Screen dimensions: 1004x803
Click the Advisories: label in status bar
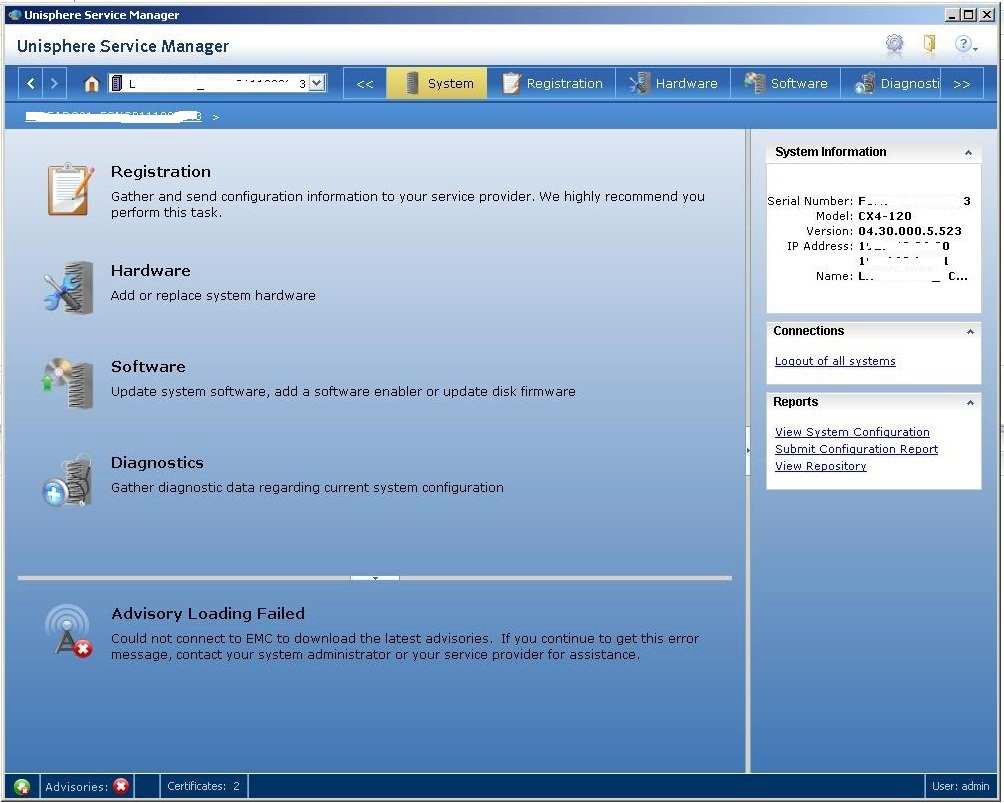click(76, 786)
